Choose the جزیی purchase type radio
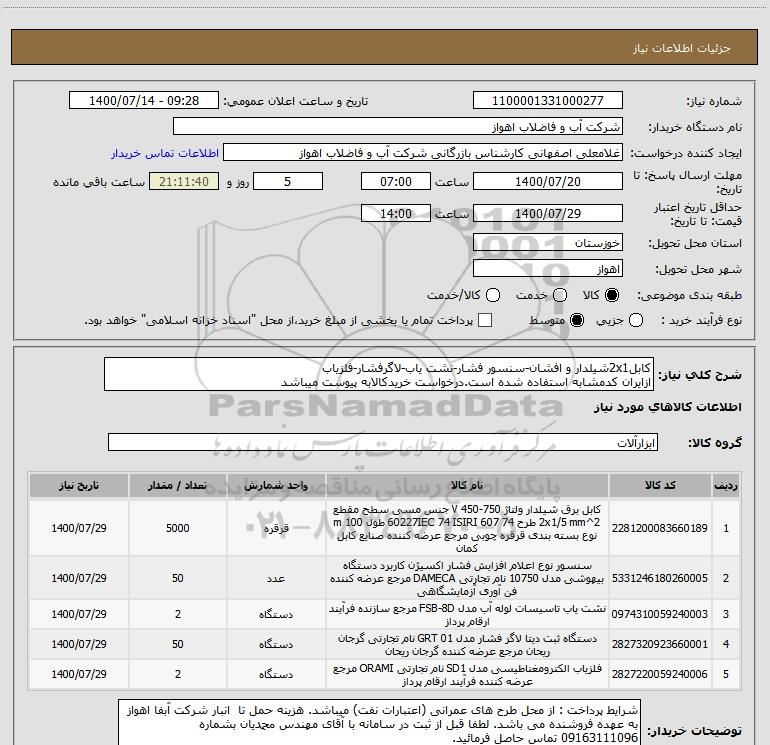The width and height of the screenshot is (770, 745). (x=636, y=321)
